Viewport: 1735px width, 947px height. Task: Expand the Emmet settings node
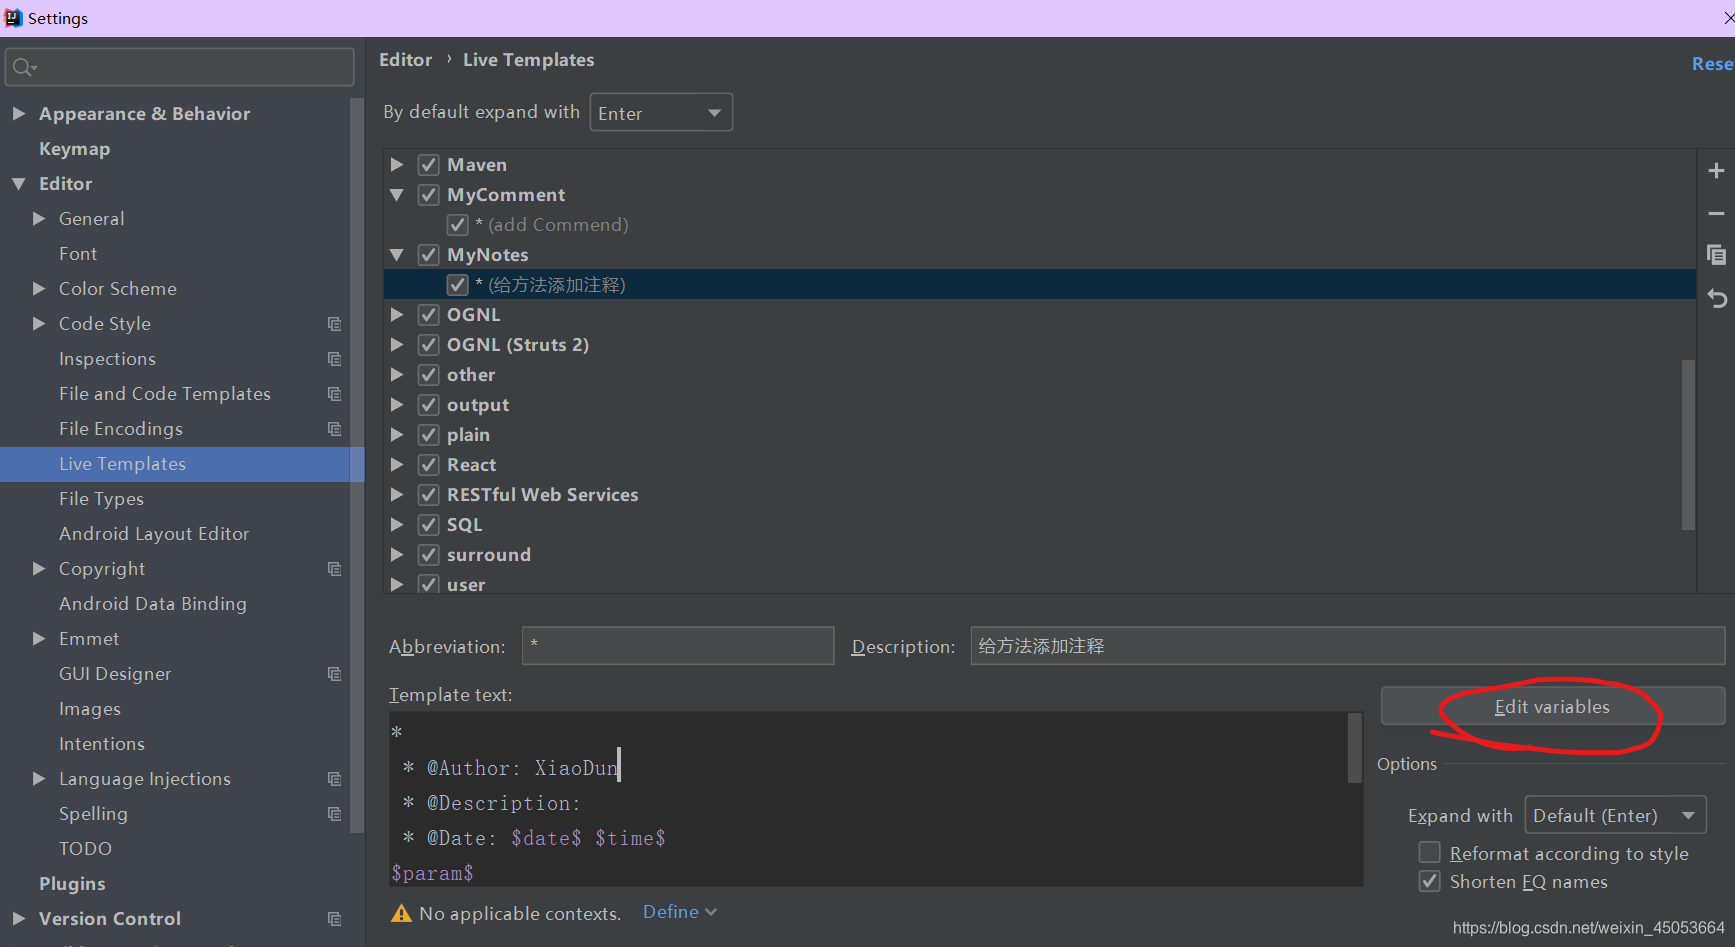(39, 639)
